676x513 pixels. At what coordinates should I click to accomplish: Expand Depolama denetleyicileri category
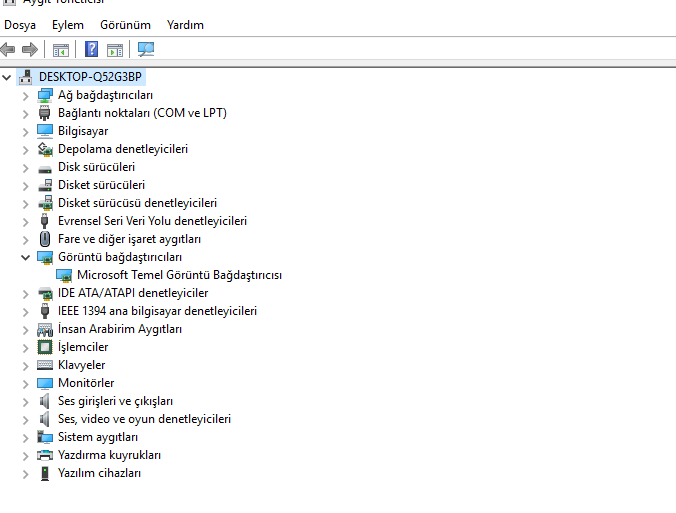[25, 150]
